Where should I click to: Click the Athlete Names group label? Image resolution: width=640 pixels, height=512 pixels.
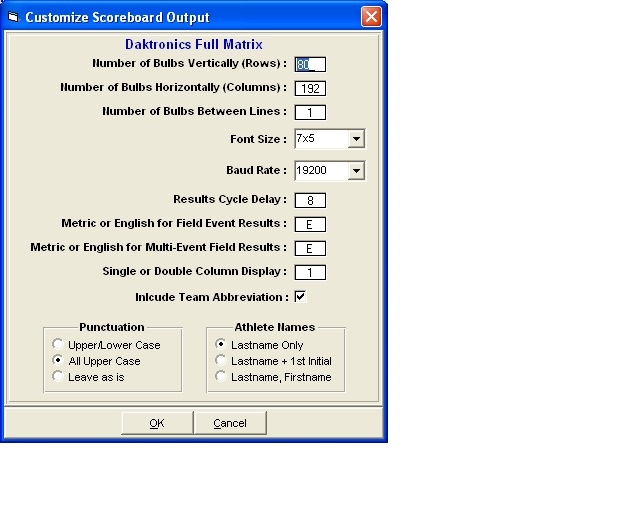(x=275, y=327)
